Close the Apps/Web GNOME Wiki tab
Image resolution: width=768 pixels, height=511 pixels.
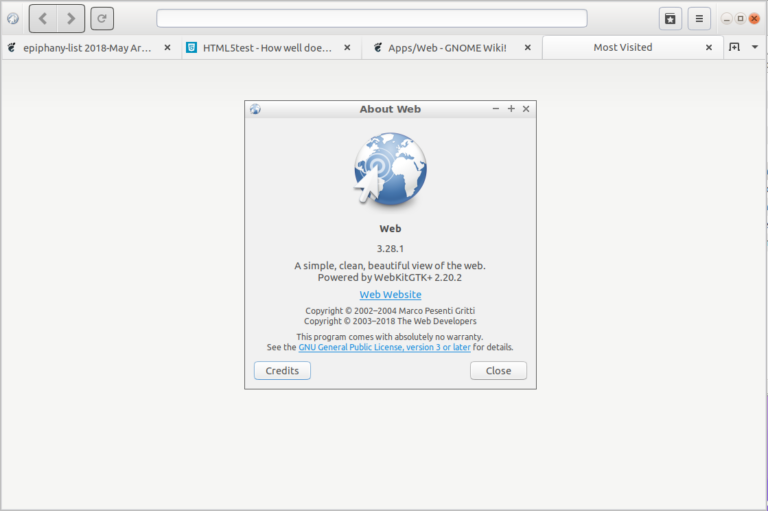coord(528,48)
